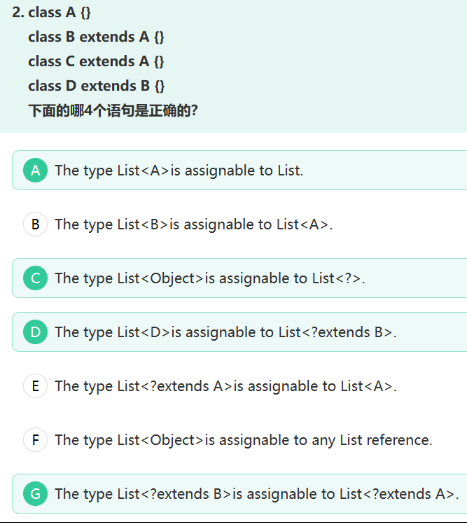This screenshot has width=467, height=523.
Task: Toggle off the green D circle
Action: tap(35, 332)
